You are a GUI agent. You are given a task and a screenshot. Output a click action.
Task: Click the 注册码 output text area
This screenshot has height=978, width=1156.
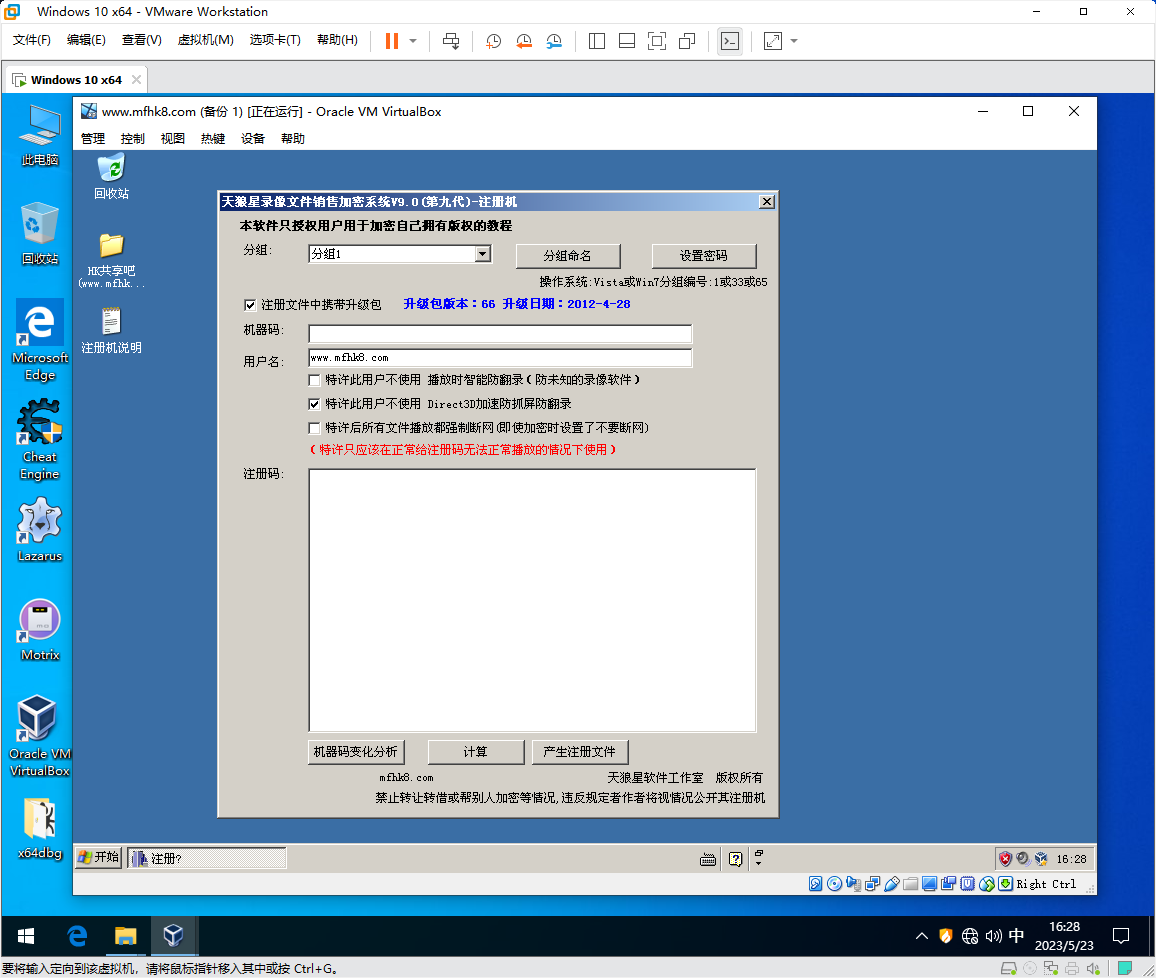click(532, 601)
